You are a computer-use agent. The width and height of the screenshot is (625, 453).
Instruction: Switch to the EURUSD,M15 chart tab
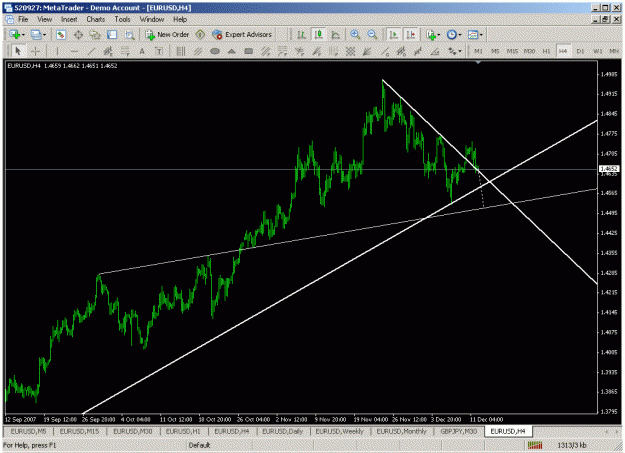point(79,431)
